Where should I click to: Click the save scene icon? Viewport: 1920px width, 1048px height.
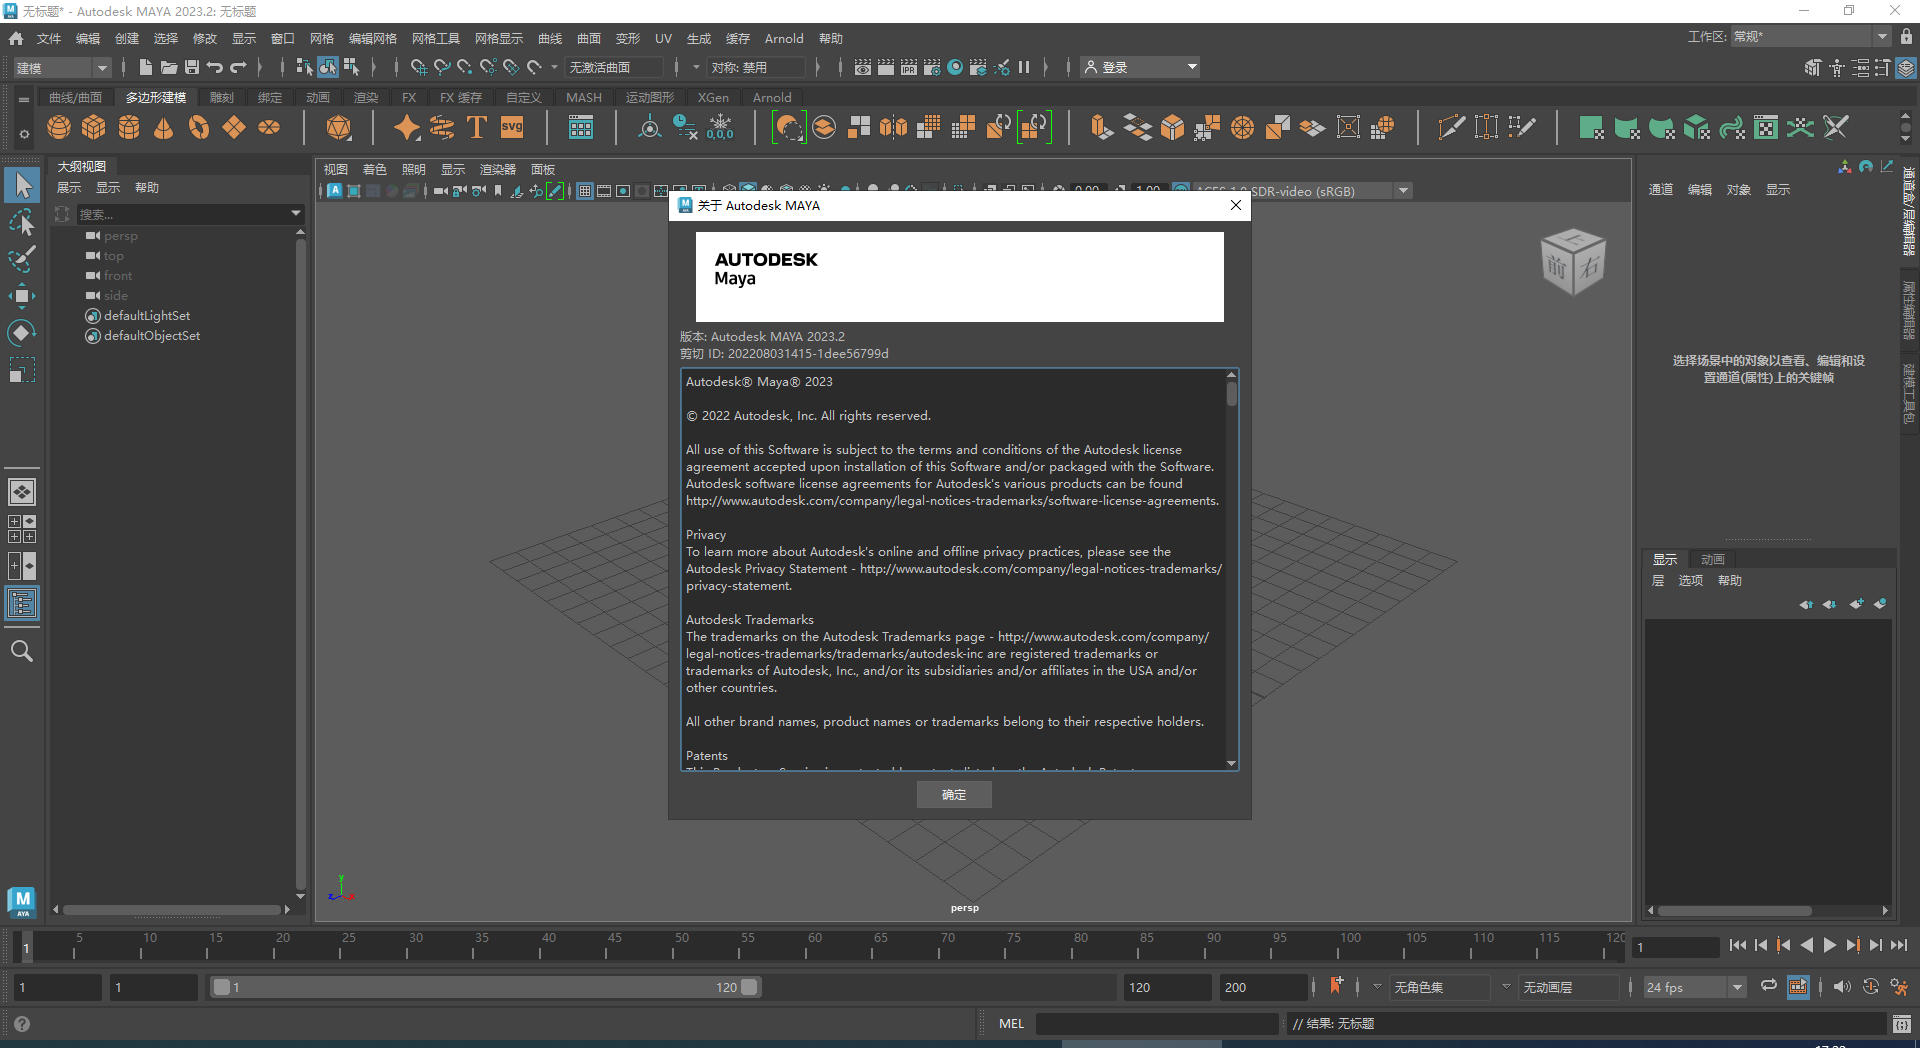point(192,67)
